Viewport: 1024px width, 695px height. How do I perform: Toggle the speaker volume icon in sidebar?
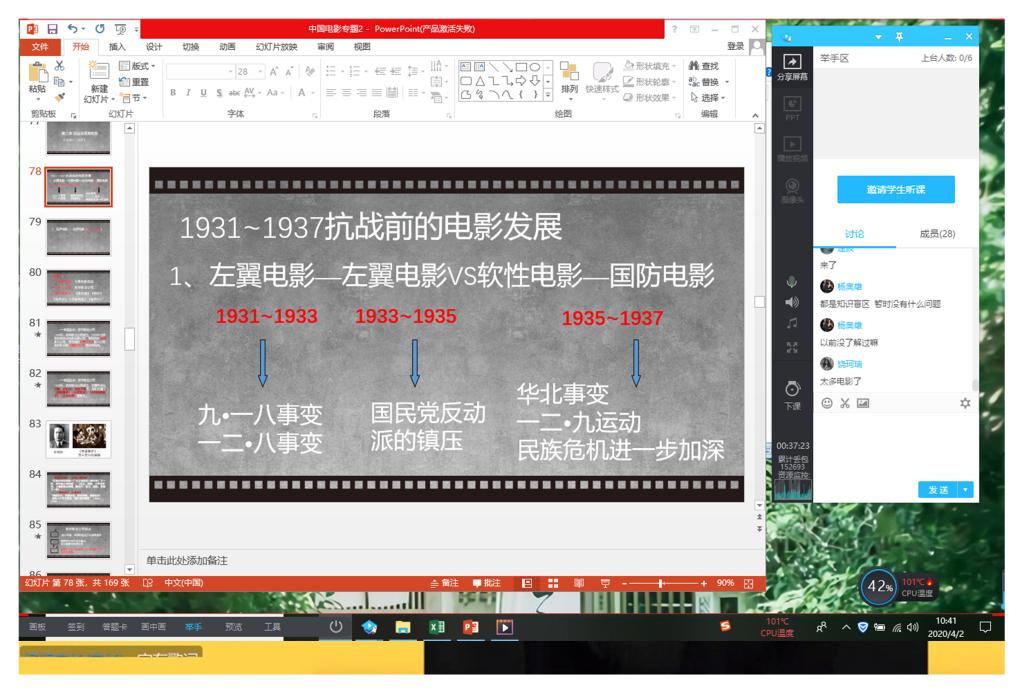(x=792, y=302)
